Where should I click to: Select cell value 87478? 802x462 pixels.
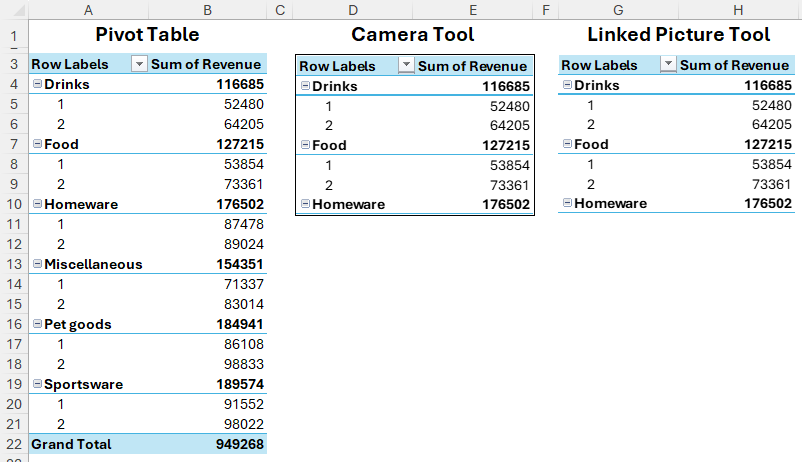(244, 224)
